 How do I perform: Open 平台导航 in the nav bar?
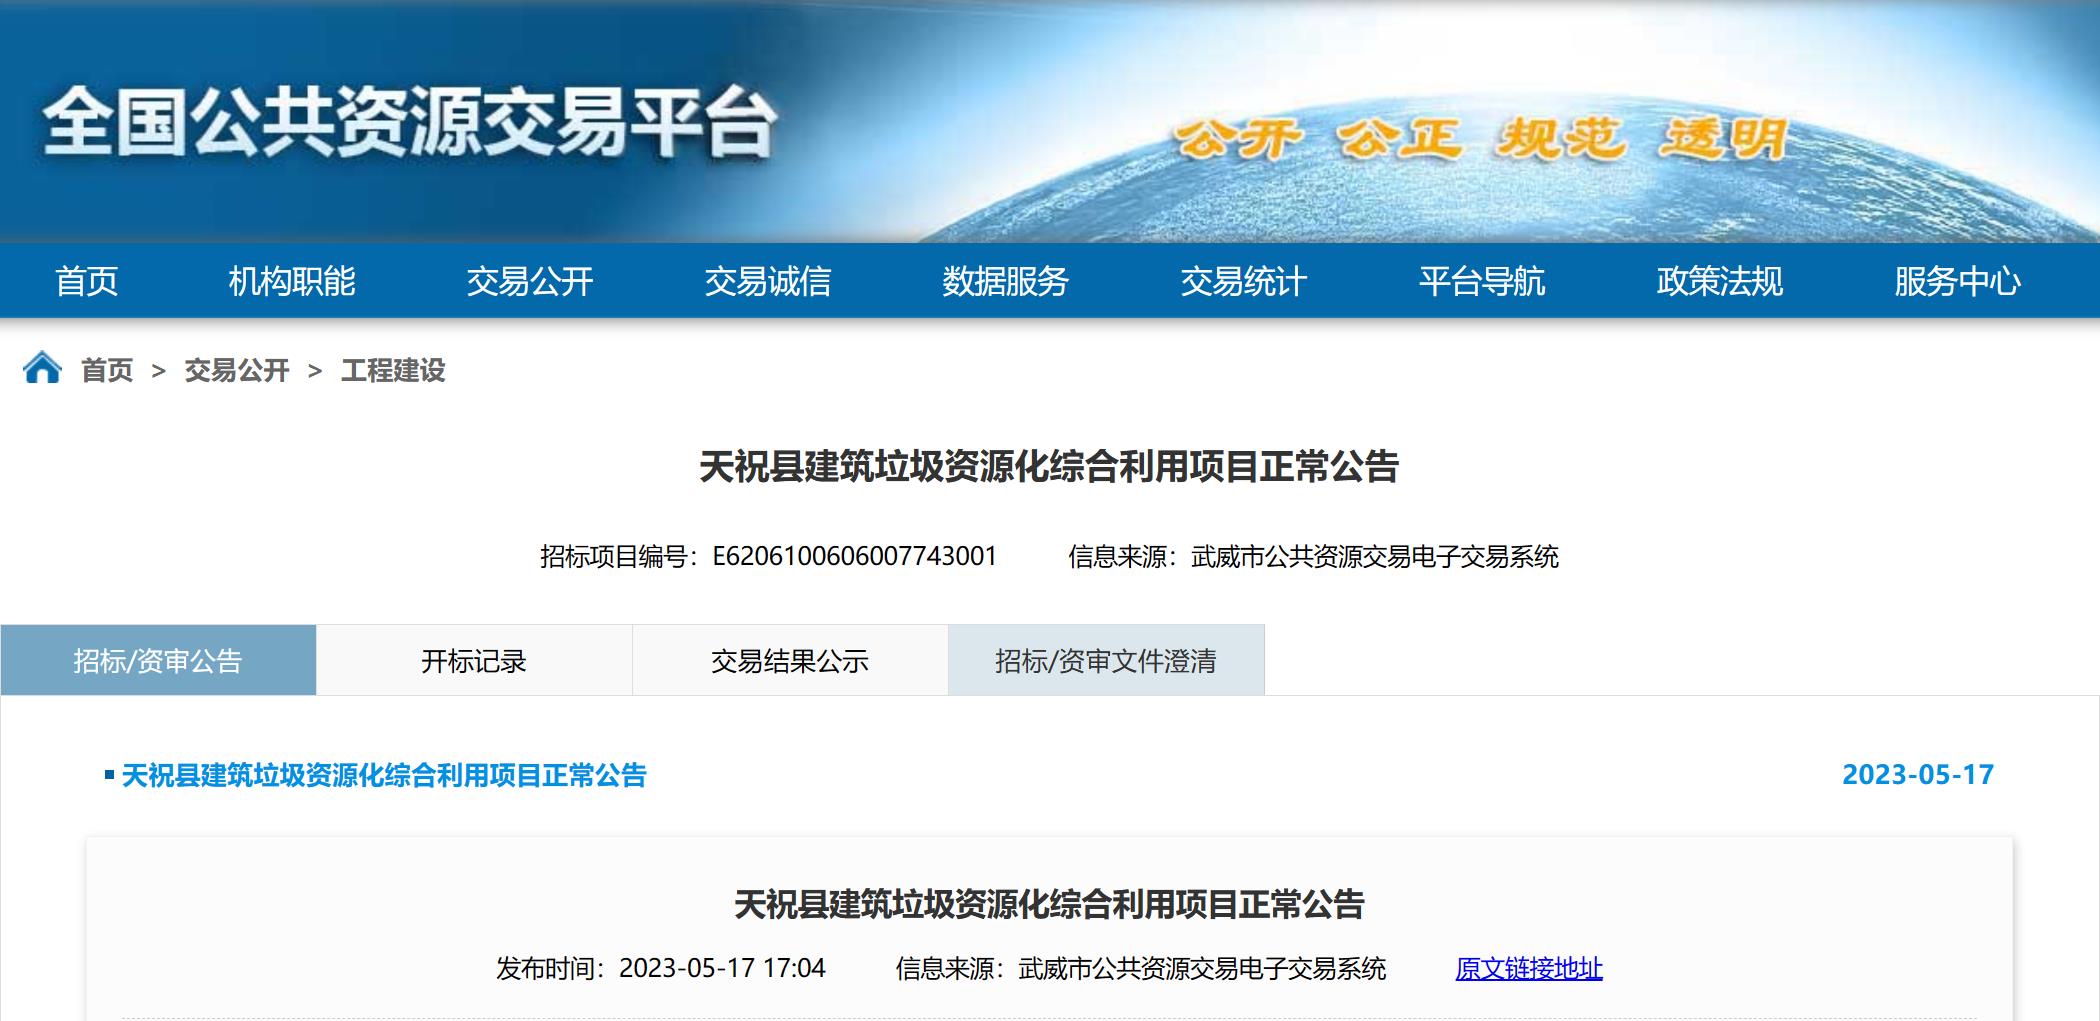coord(1482,281)
